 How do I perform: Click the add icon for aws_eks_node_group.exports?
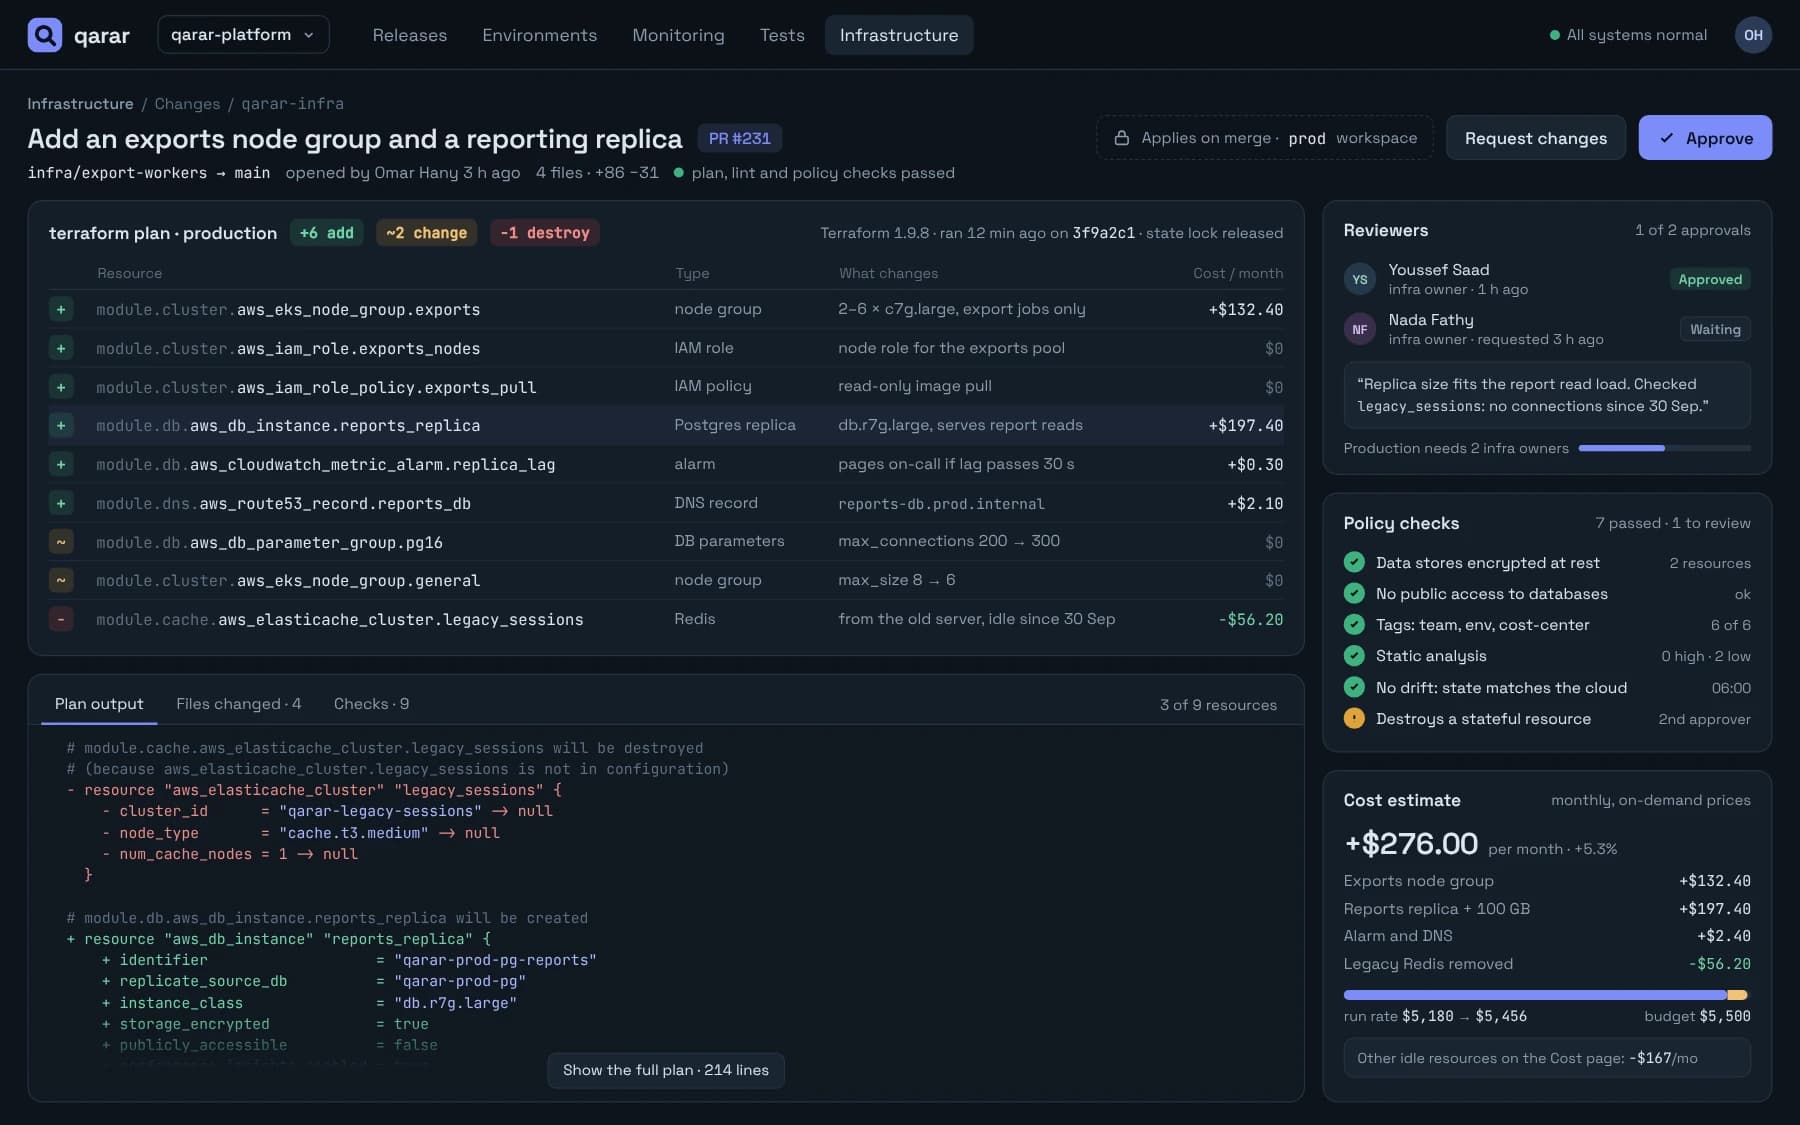[61, 310]
